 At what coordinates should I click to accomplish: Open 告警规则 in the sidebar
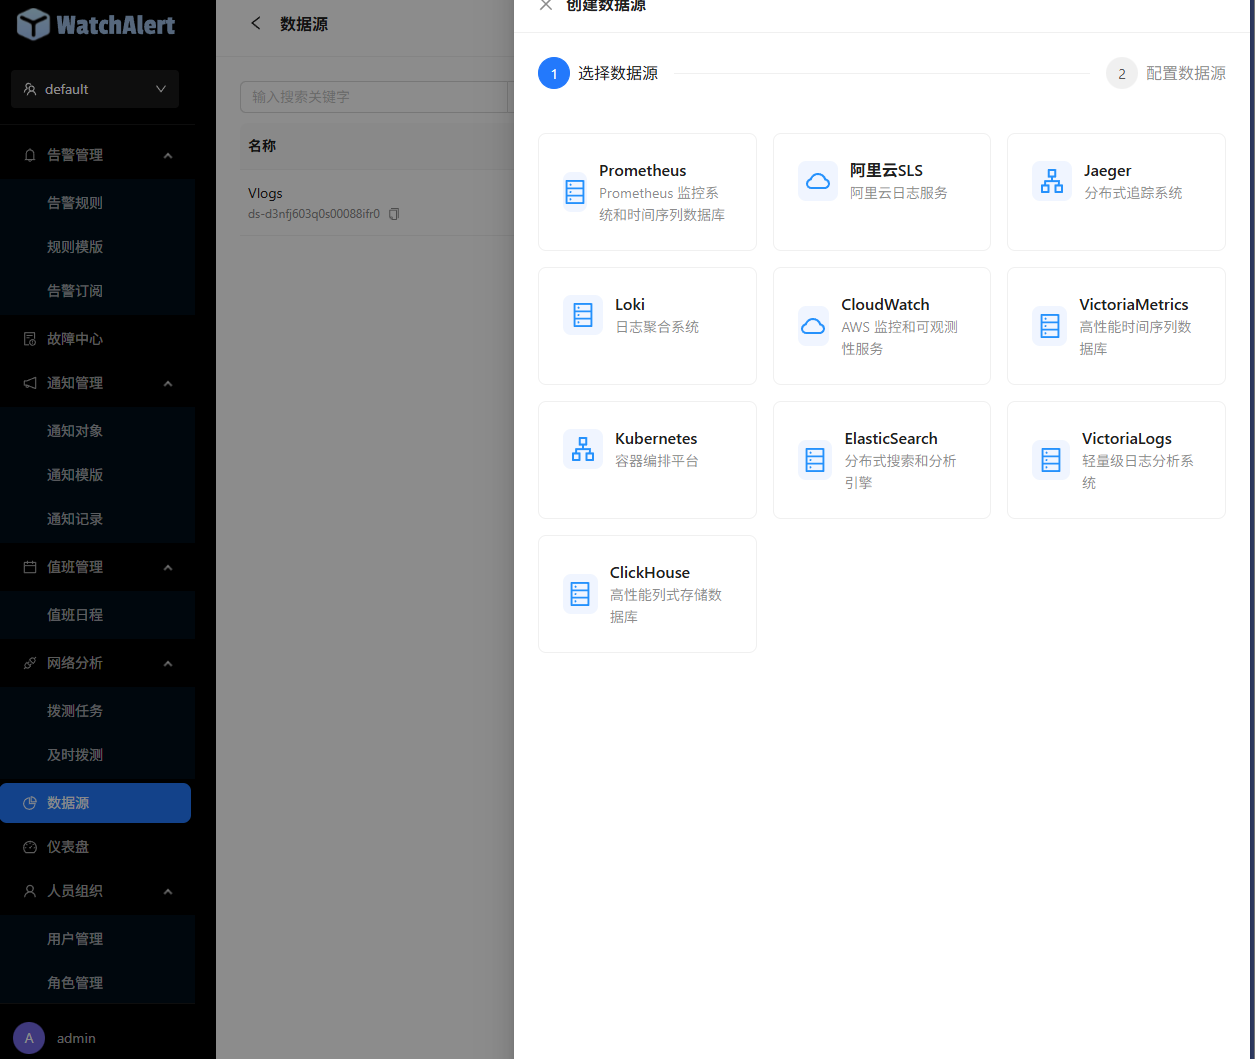[75, 203]
